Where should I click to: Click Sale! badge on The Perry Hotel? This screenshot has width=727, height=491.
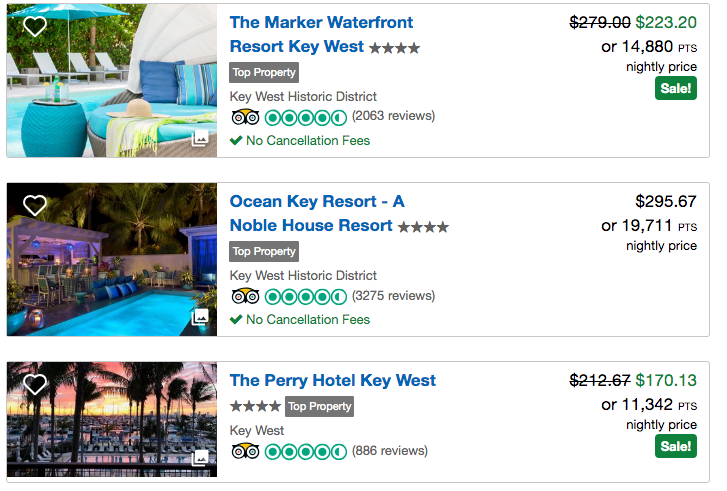[x=676, y=446]
